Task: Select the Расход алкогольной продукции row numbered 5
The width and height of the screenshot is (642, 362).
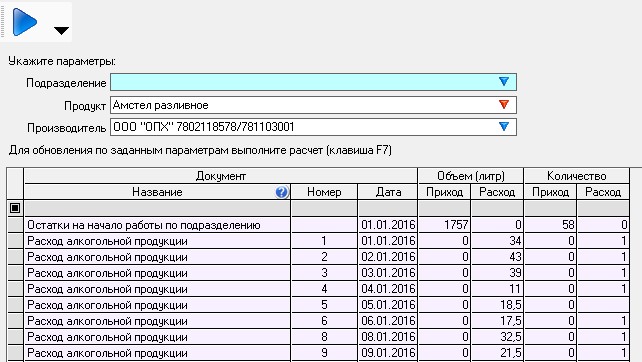Action: point(319,305)
